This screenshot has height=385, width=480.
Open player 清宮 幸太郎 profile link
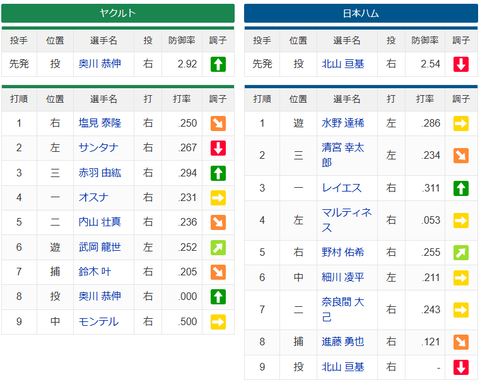coord(343,155)
